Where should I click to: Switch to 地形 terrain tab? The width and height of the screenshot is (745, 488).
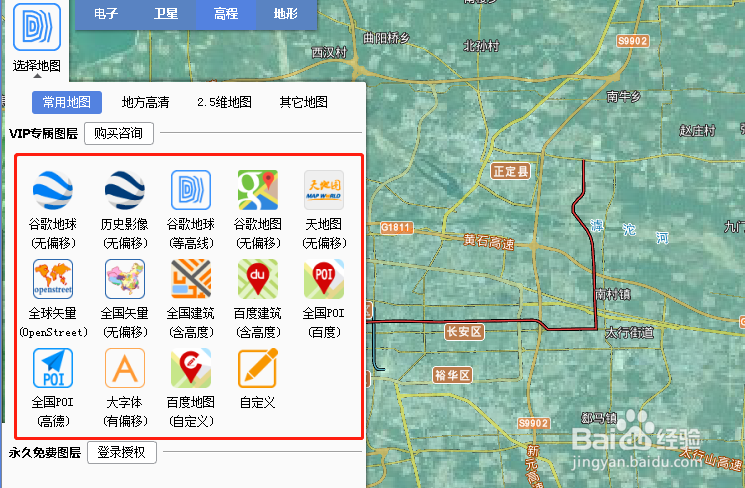286,14
